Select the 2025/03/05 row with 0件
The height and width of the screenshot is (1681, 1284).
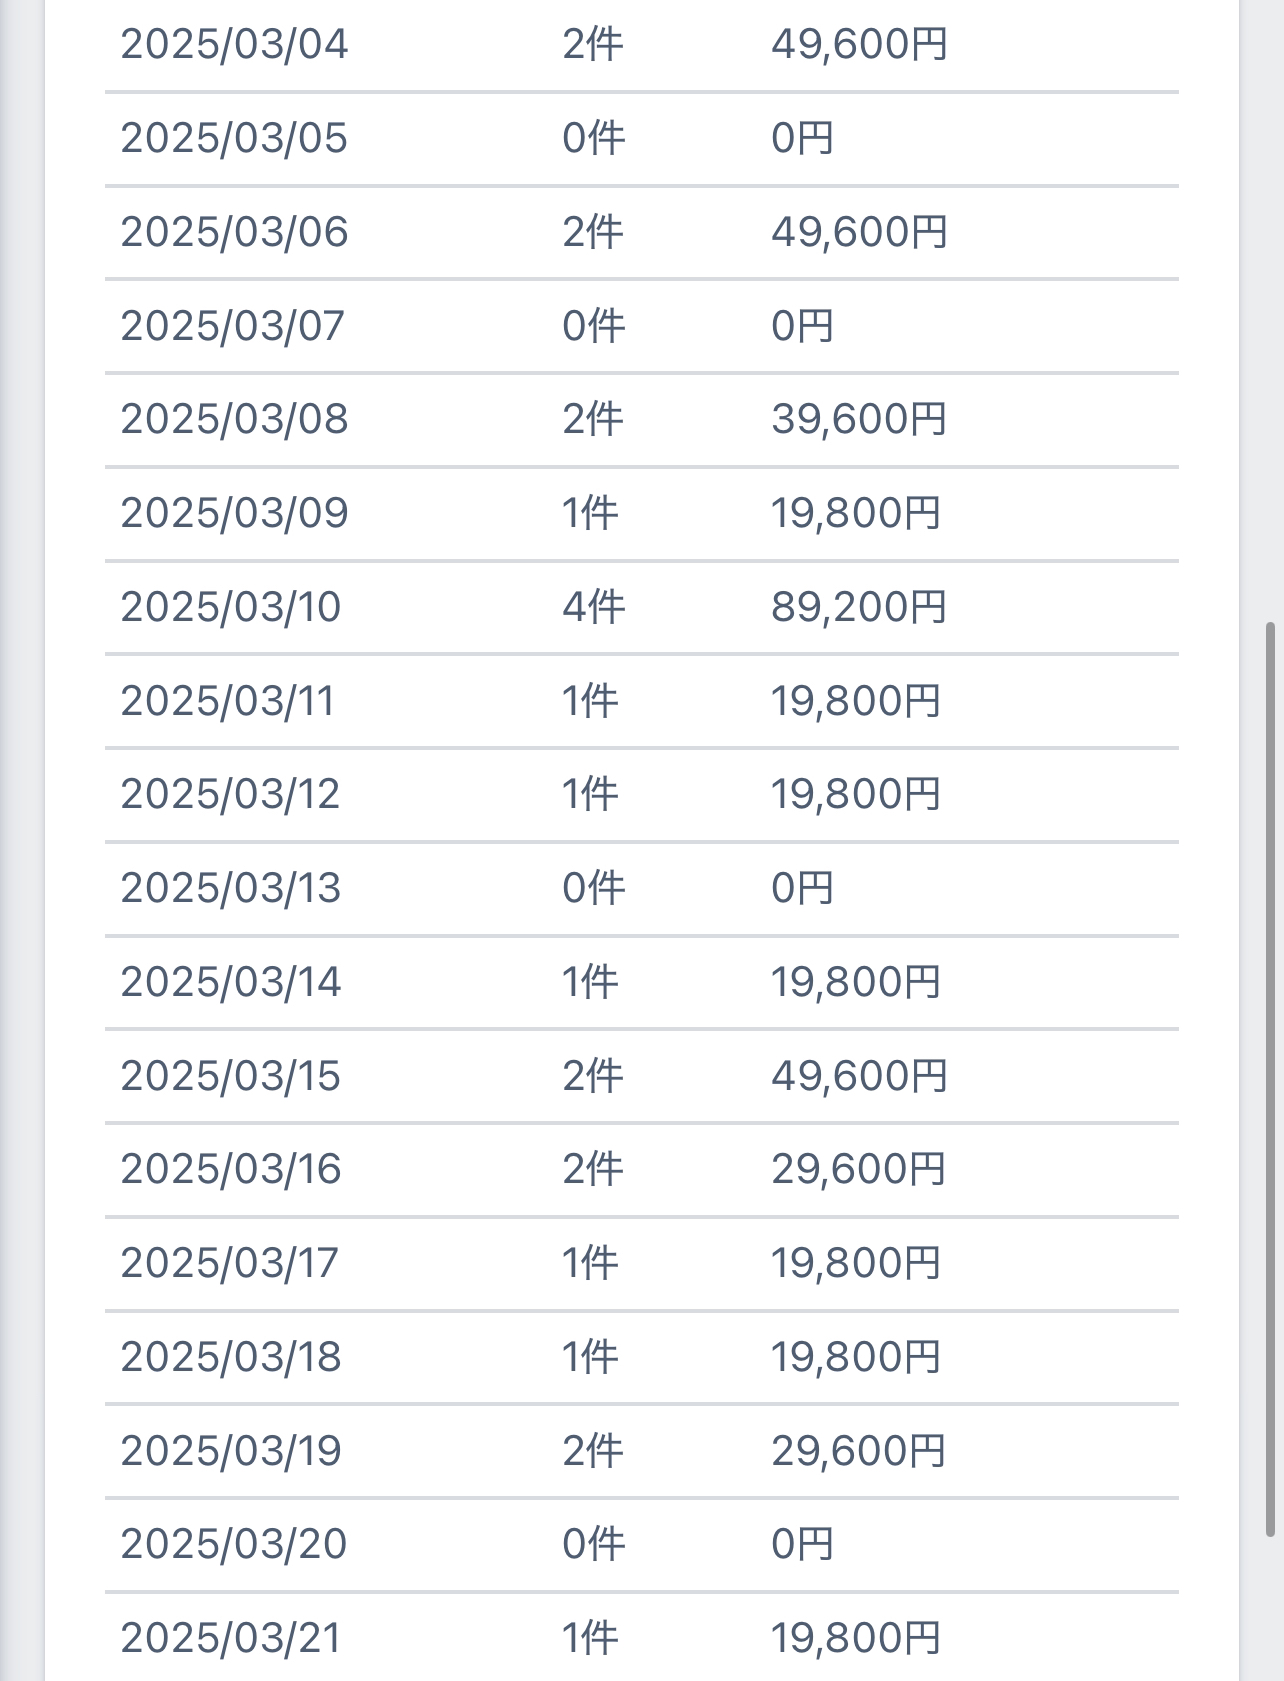pos(641,138)
